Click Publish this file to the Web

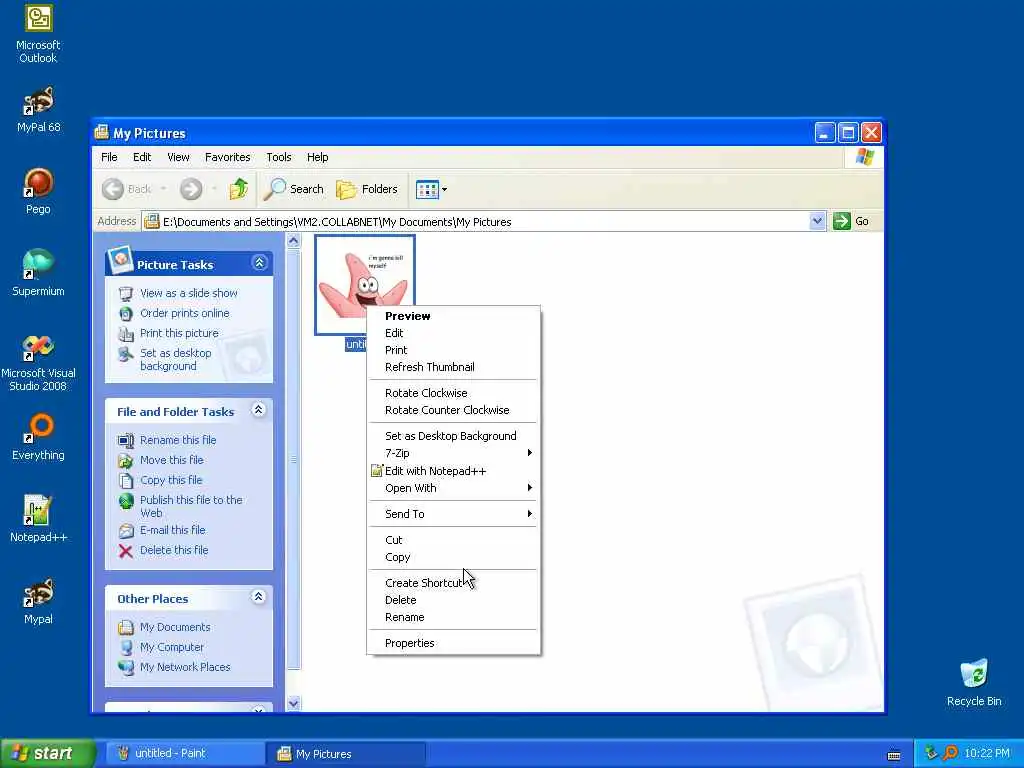pos(191,506)
